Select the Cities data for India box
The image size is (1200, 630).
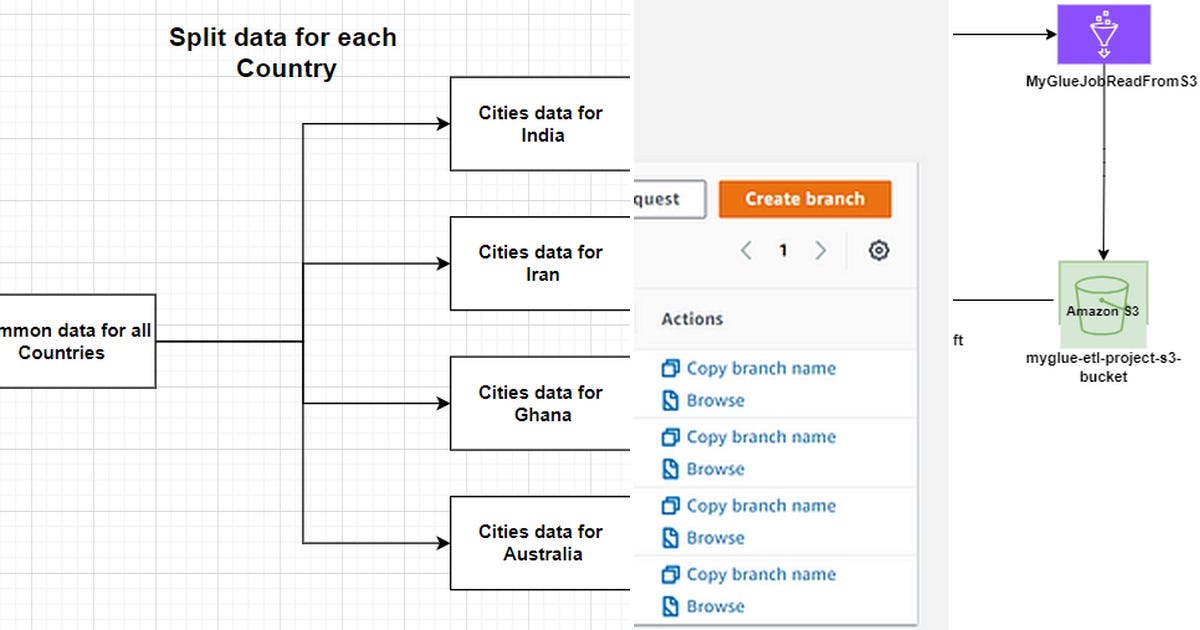pos(540,123)
